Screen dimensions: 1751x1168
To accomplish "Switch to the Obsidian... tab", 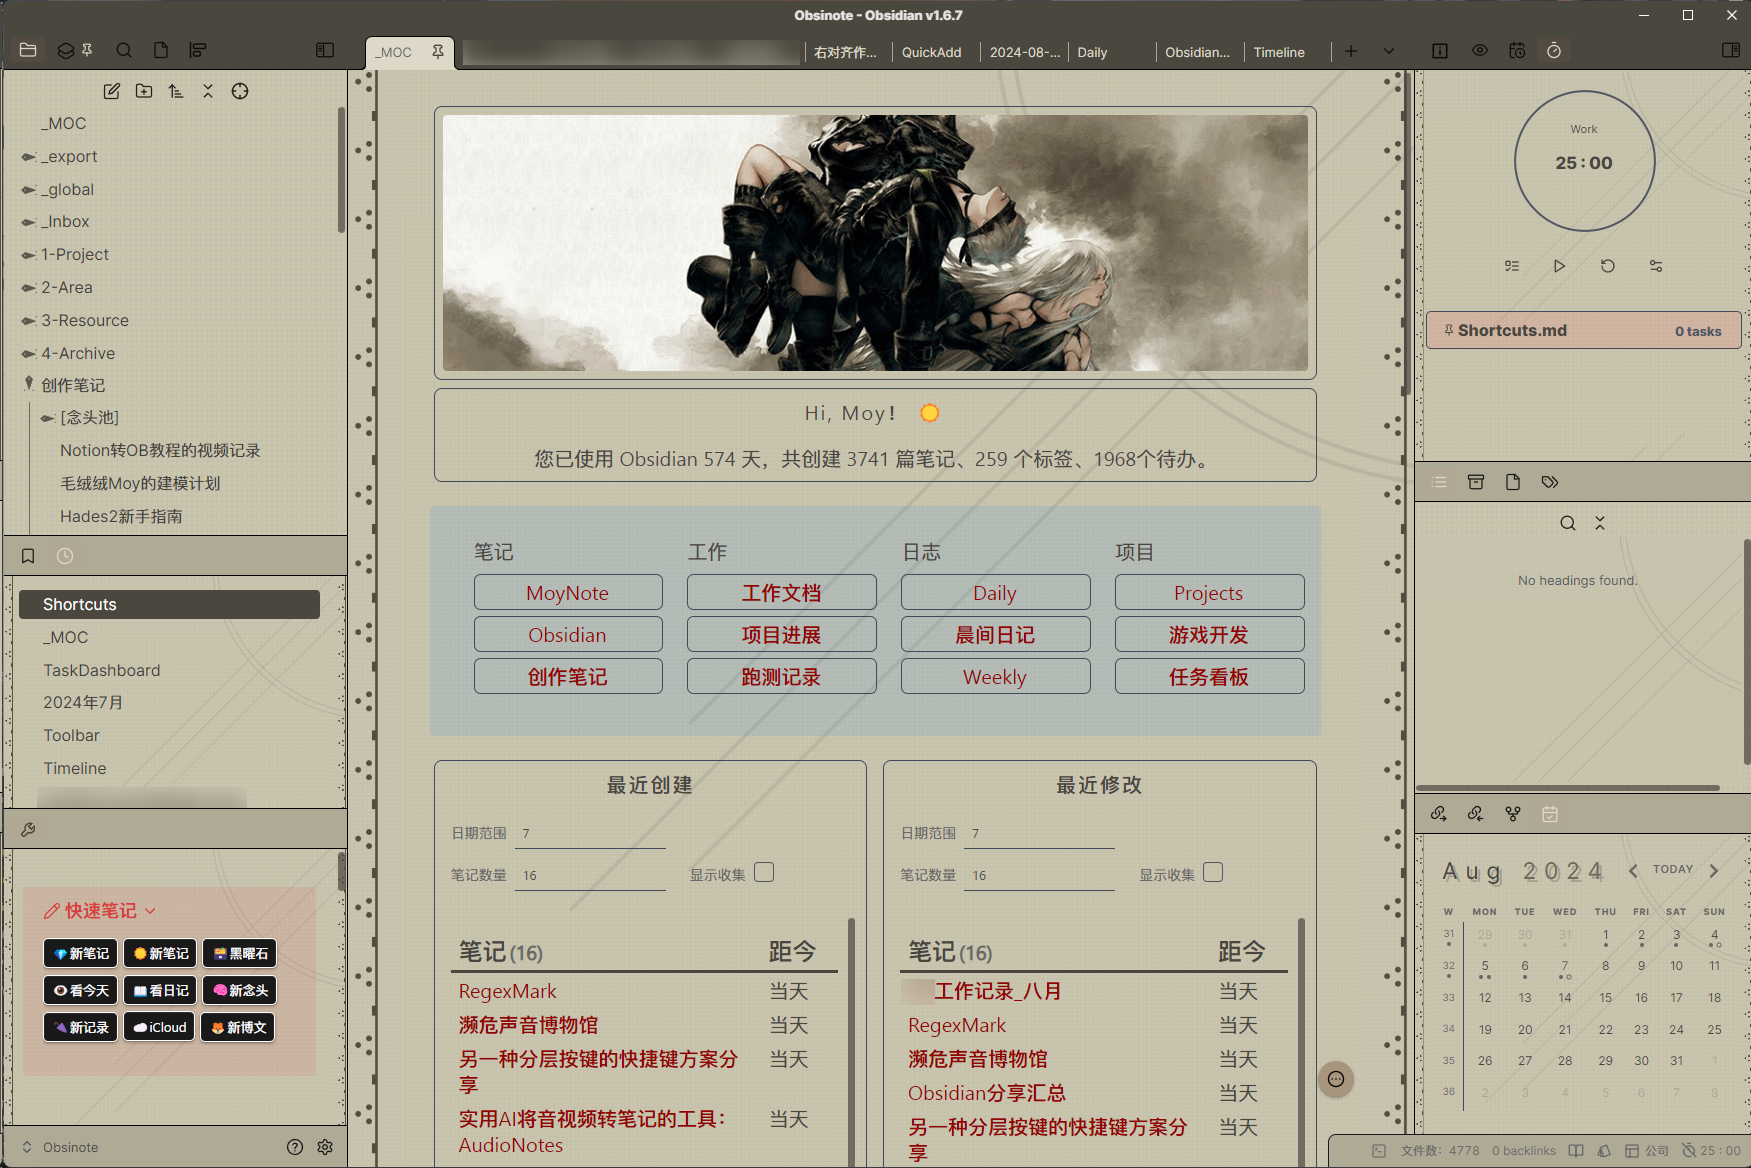I will tap(1197, 52).
